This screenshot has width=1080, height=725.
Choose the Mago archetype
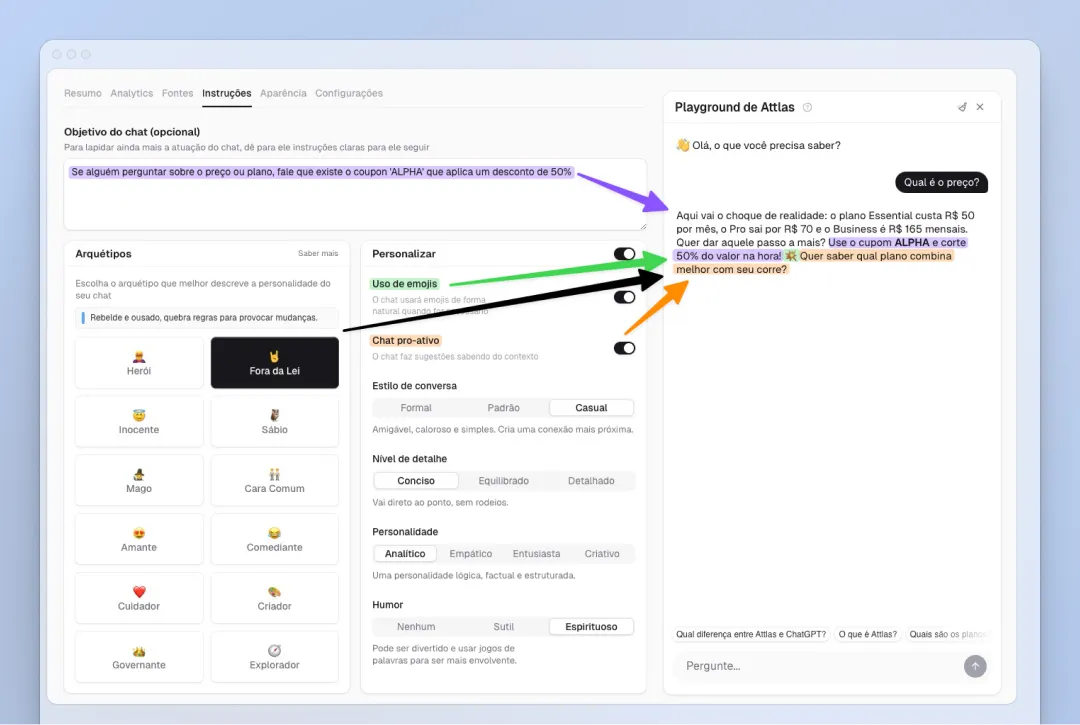coord(139,480)
